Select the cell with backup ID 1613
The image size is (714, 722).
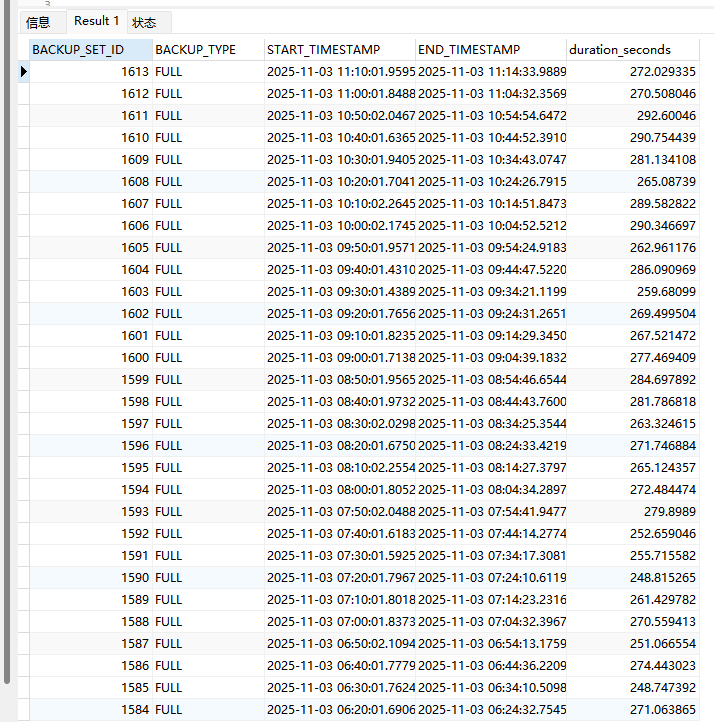click(90, 72)
